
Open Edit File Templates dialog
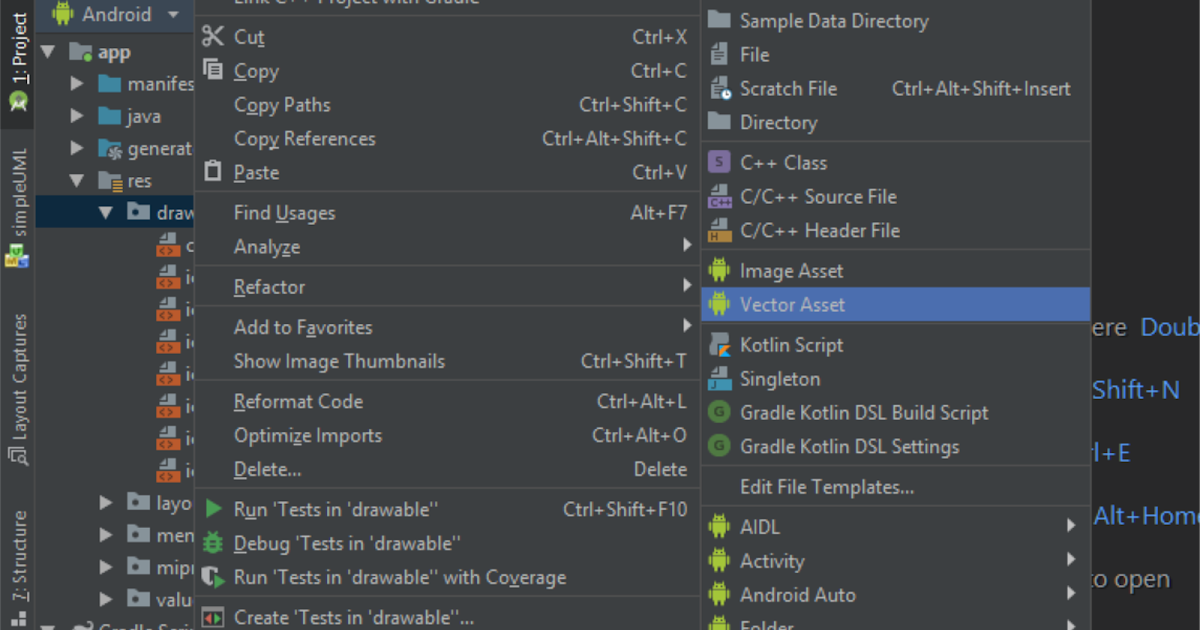(825, 487)
